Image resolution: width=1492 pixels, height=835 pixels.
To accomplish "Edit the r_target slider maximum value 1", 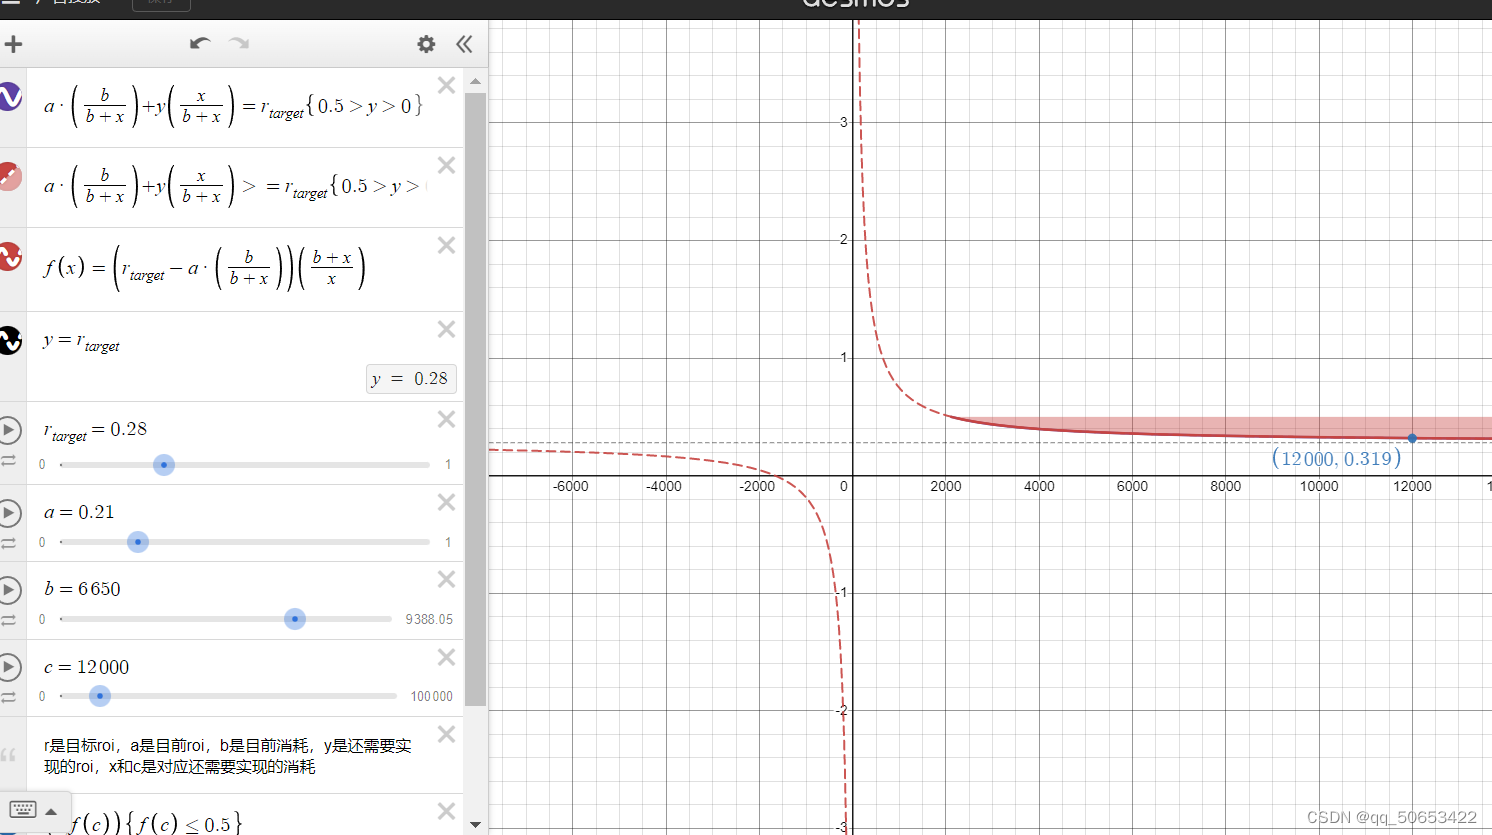I will coord(448,465).
